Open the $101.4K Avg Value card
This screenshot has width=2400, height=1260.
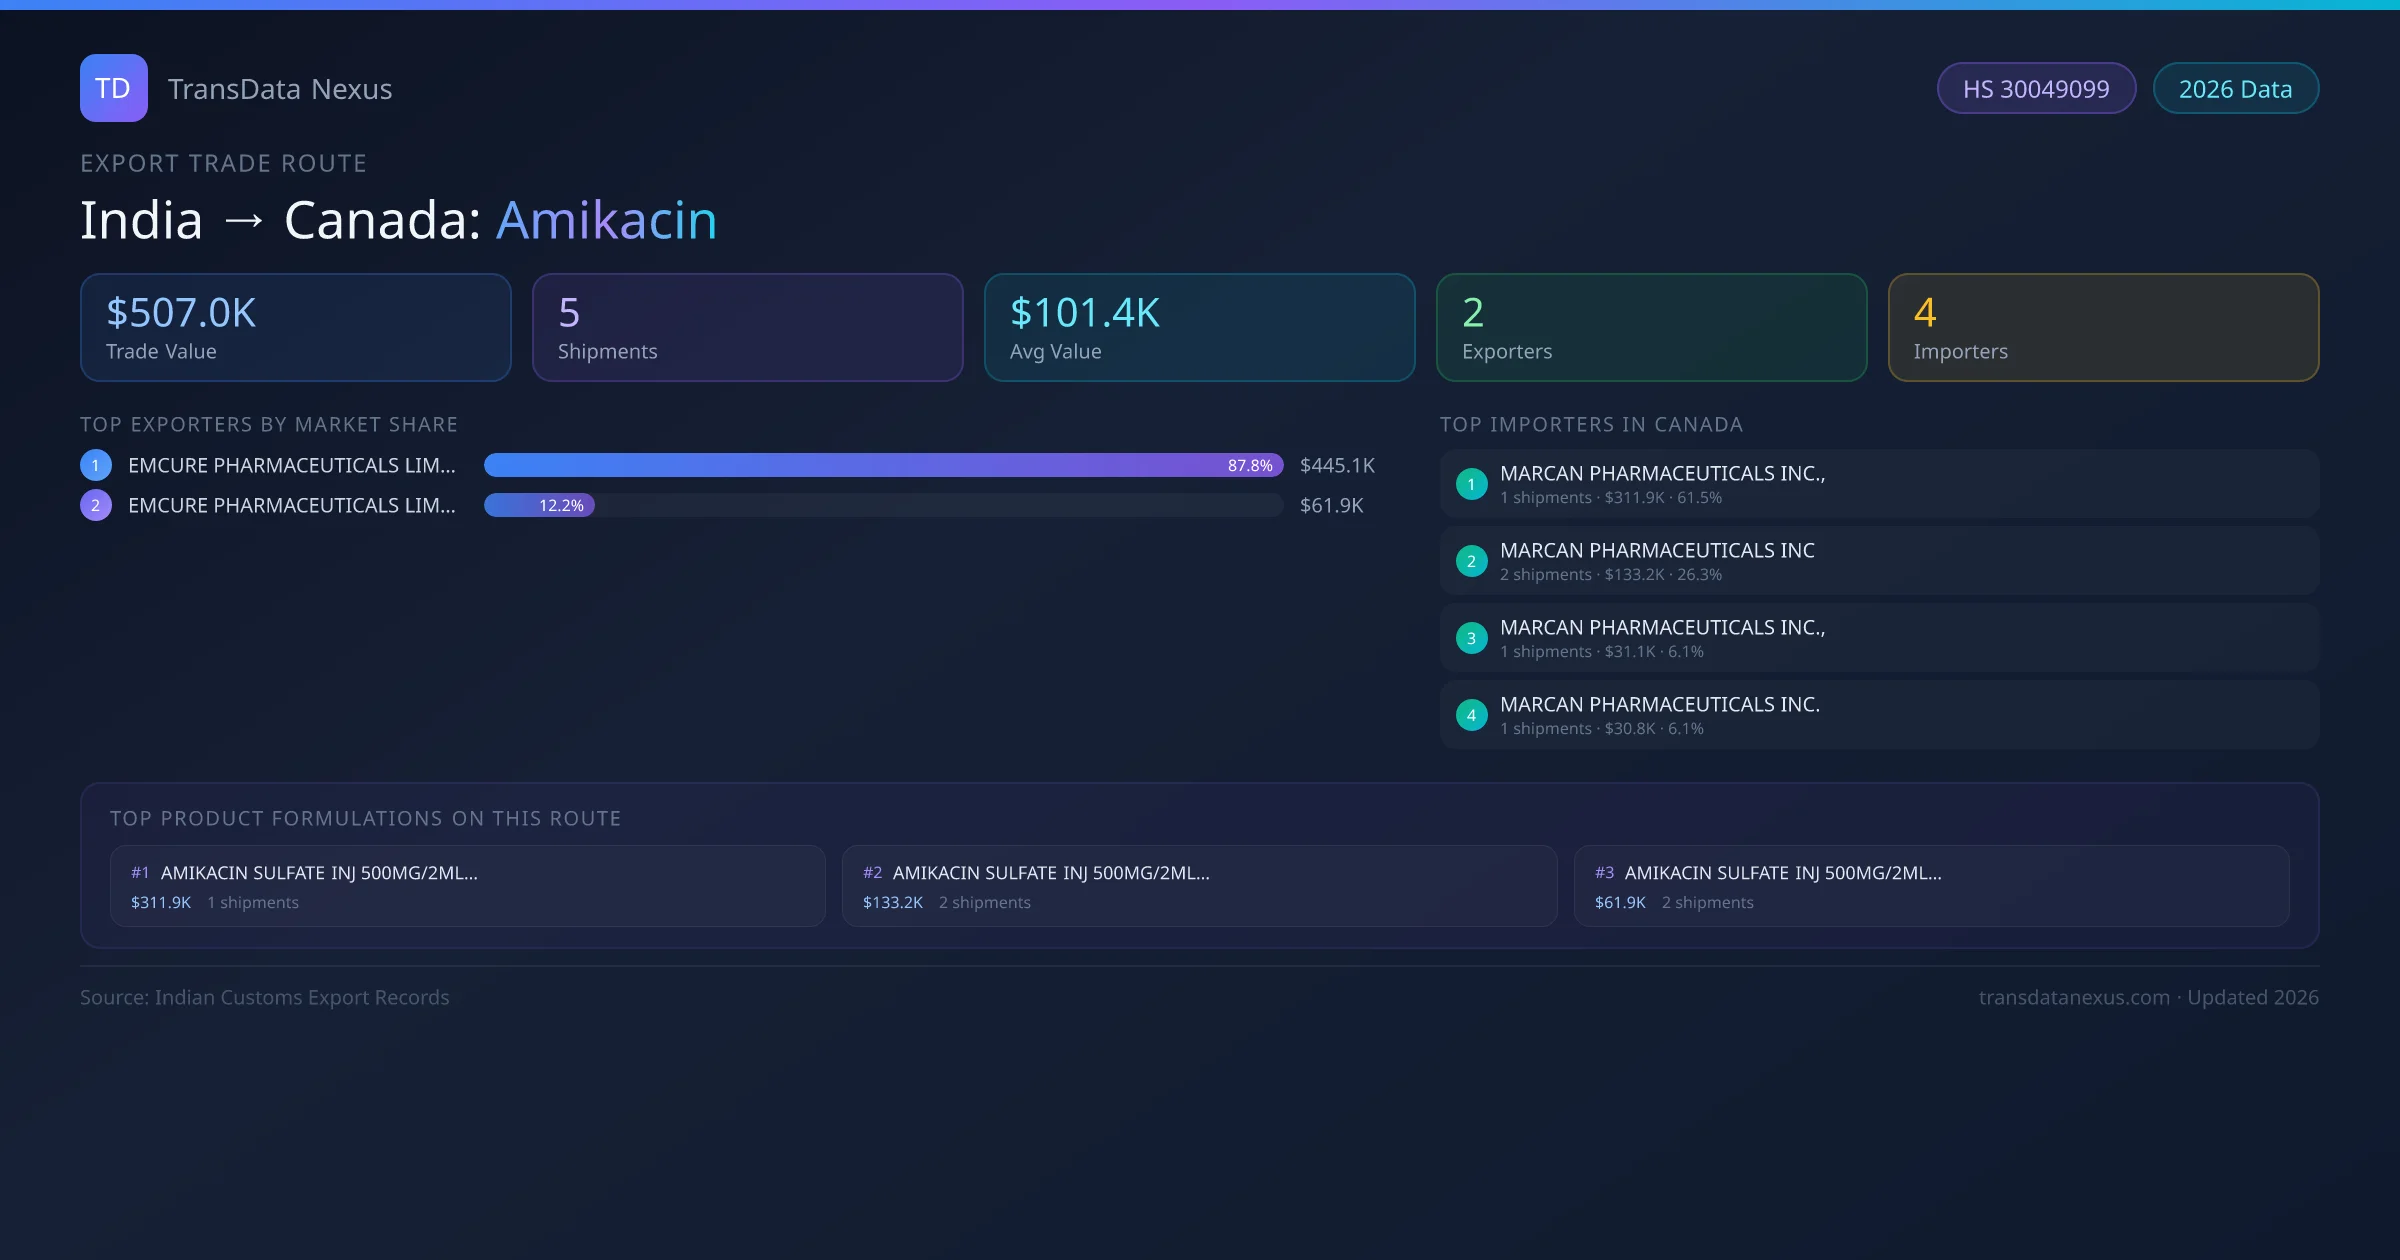pos(1199,328)
